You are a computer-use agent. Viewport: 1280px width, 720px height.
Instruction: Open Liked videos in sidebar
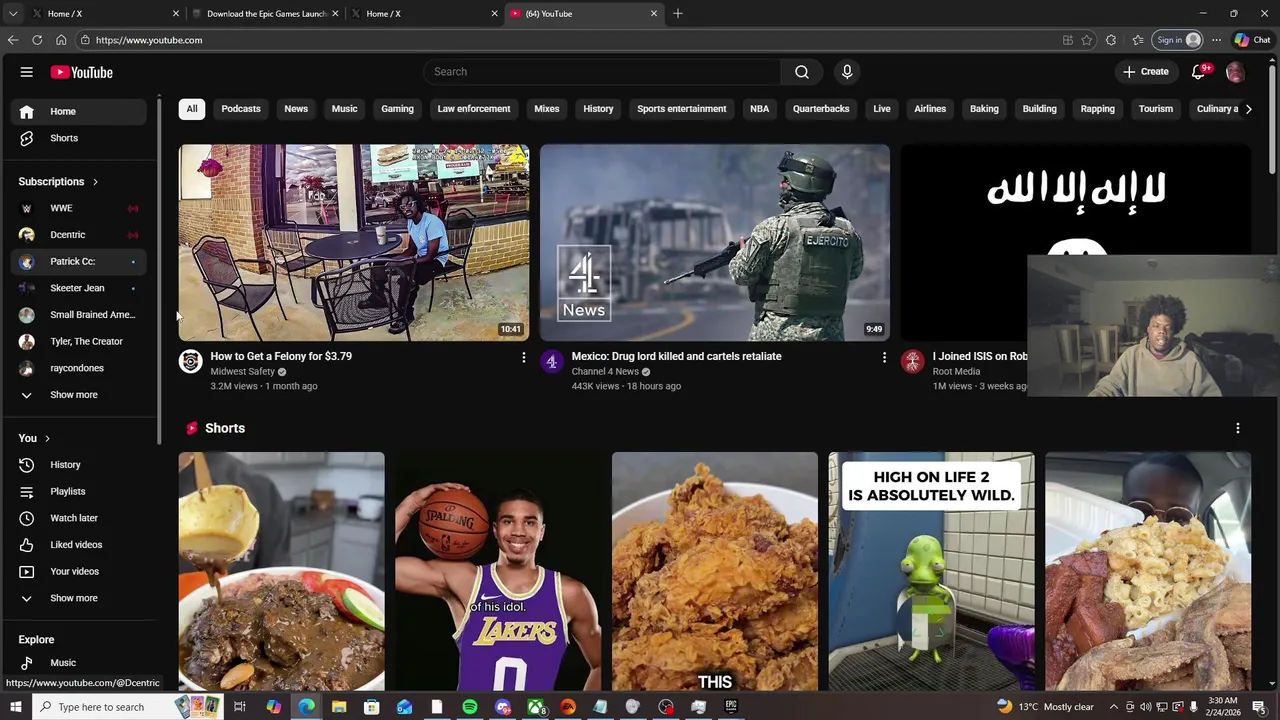point(80,545)
